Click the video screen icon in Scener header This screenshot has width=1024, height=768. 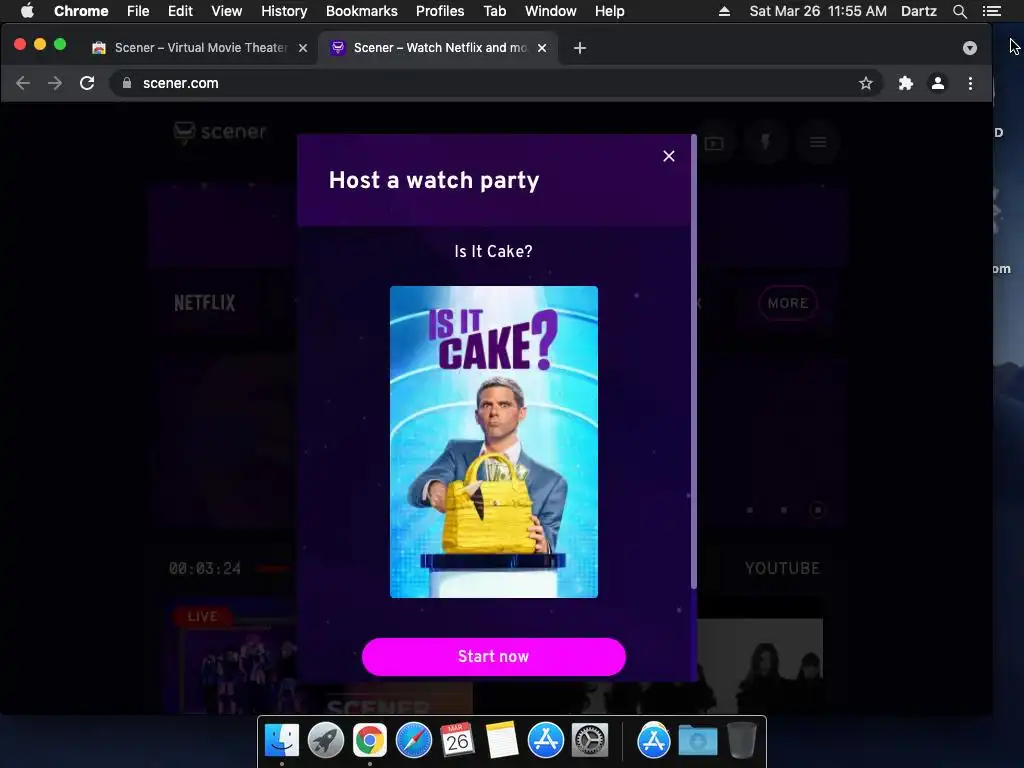click(714, 143)
